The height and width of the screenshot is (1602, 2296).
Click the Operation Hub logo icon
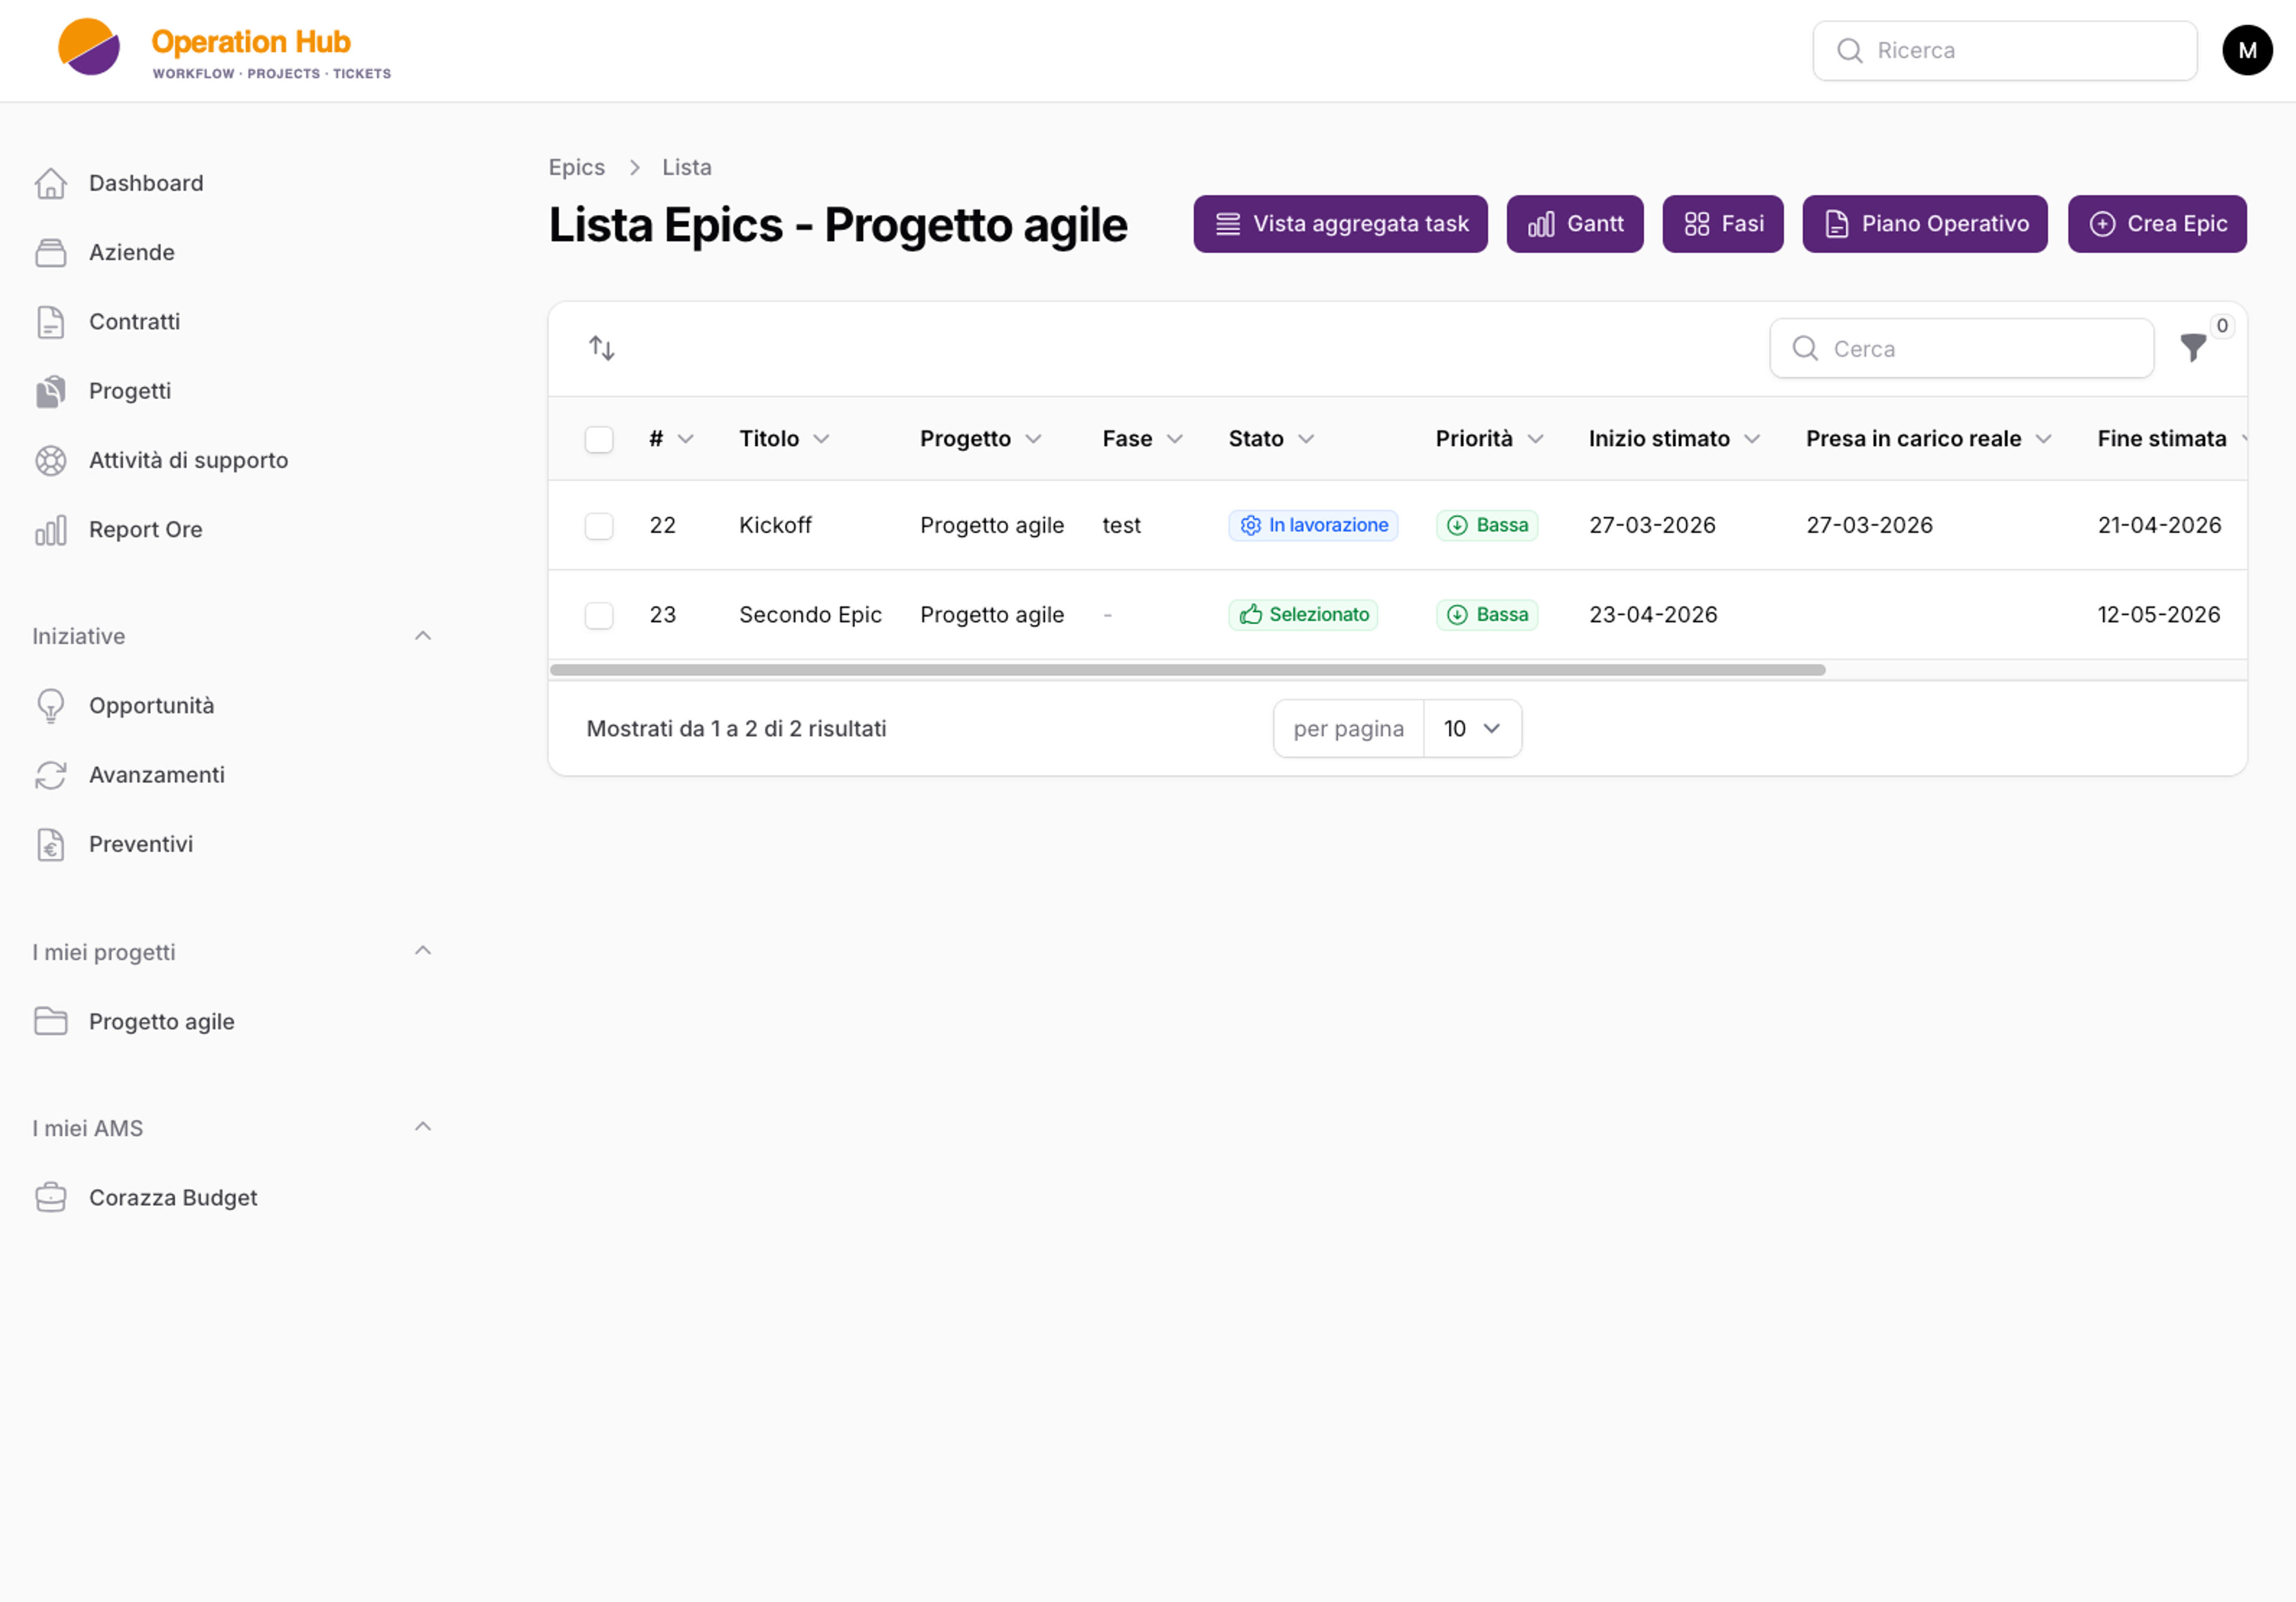[x=89, y=47]
